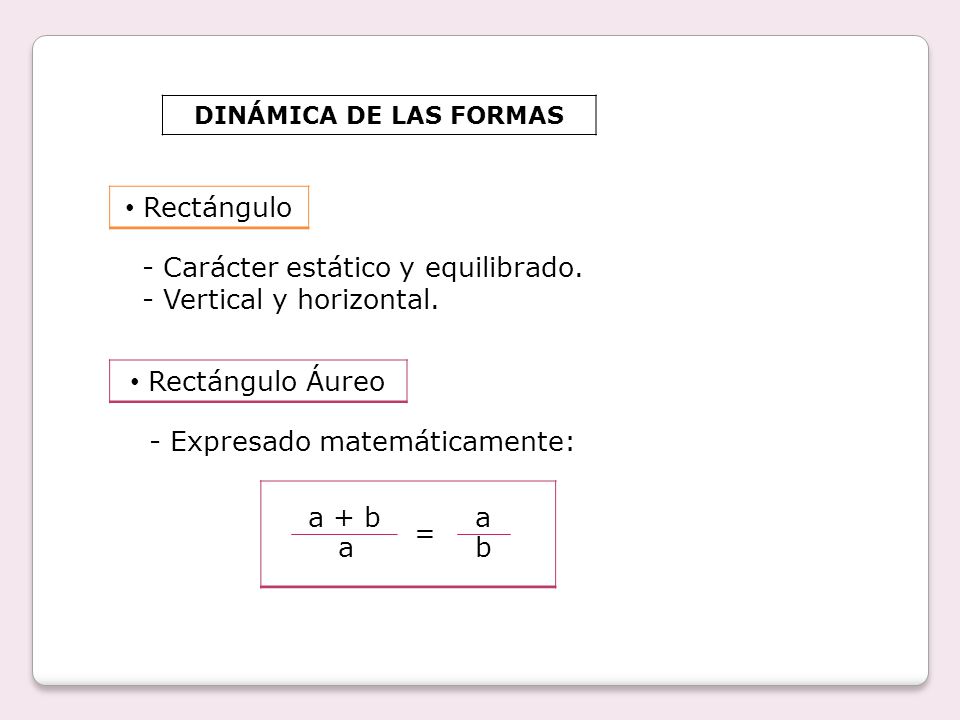The image size is (960, 720).
Task: Click the word horizontal
Action: [x=368, y=300]
